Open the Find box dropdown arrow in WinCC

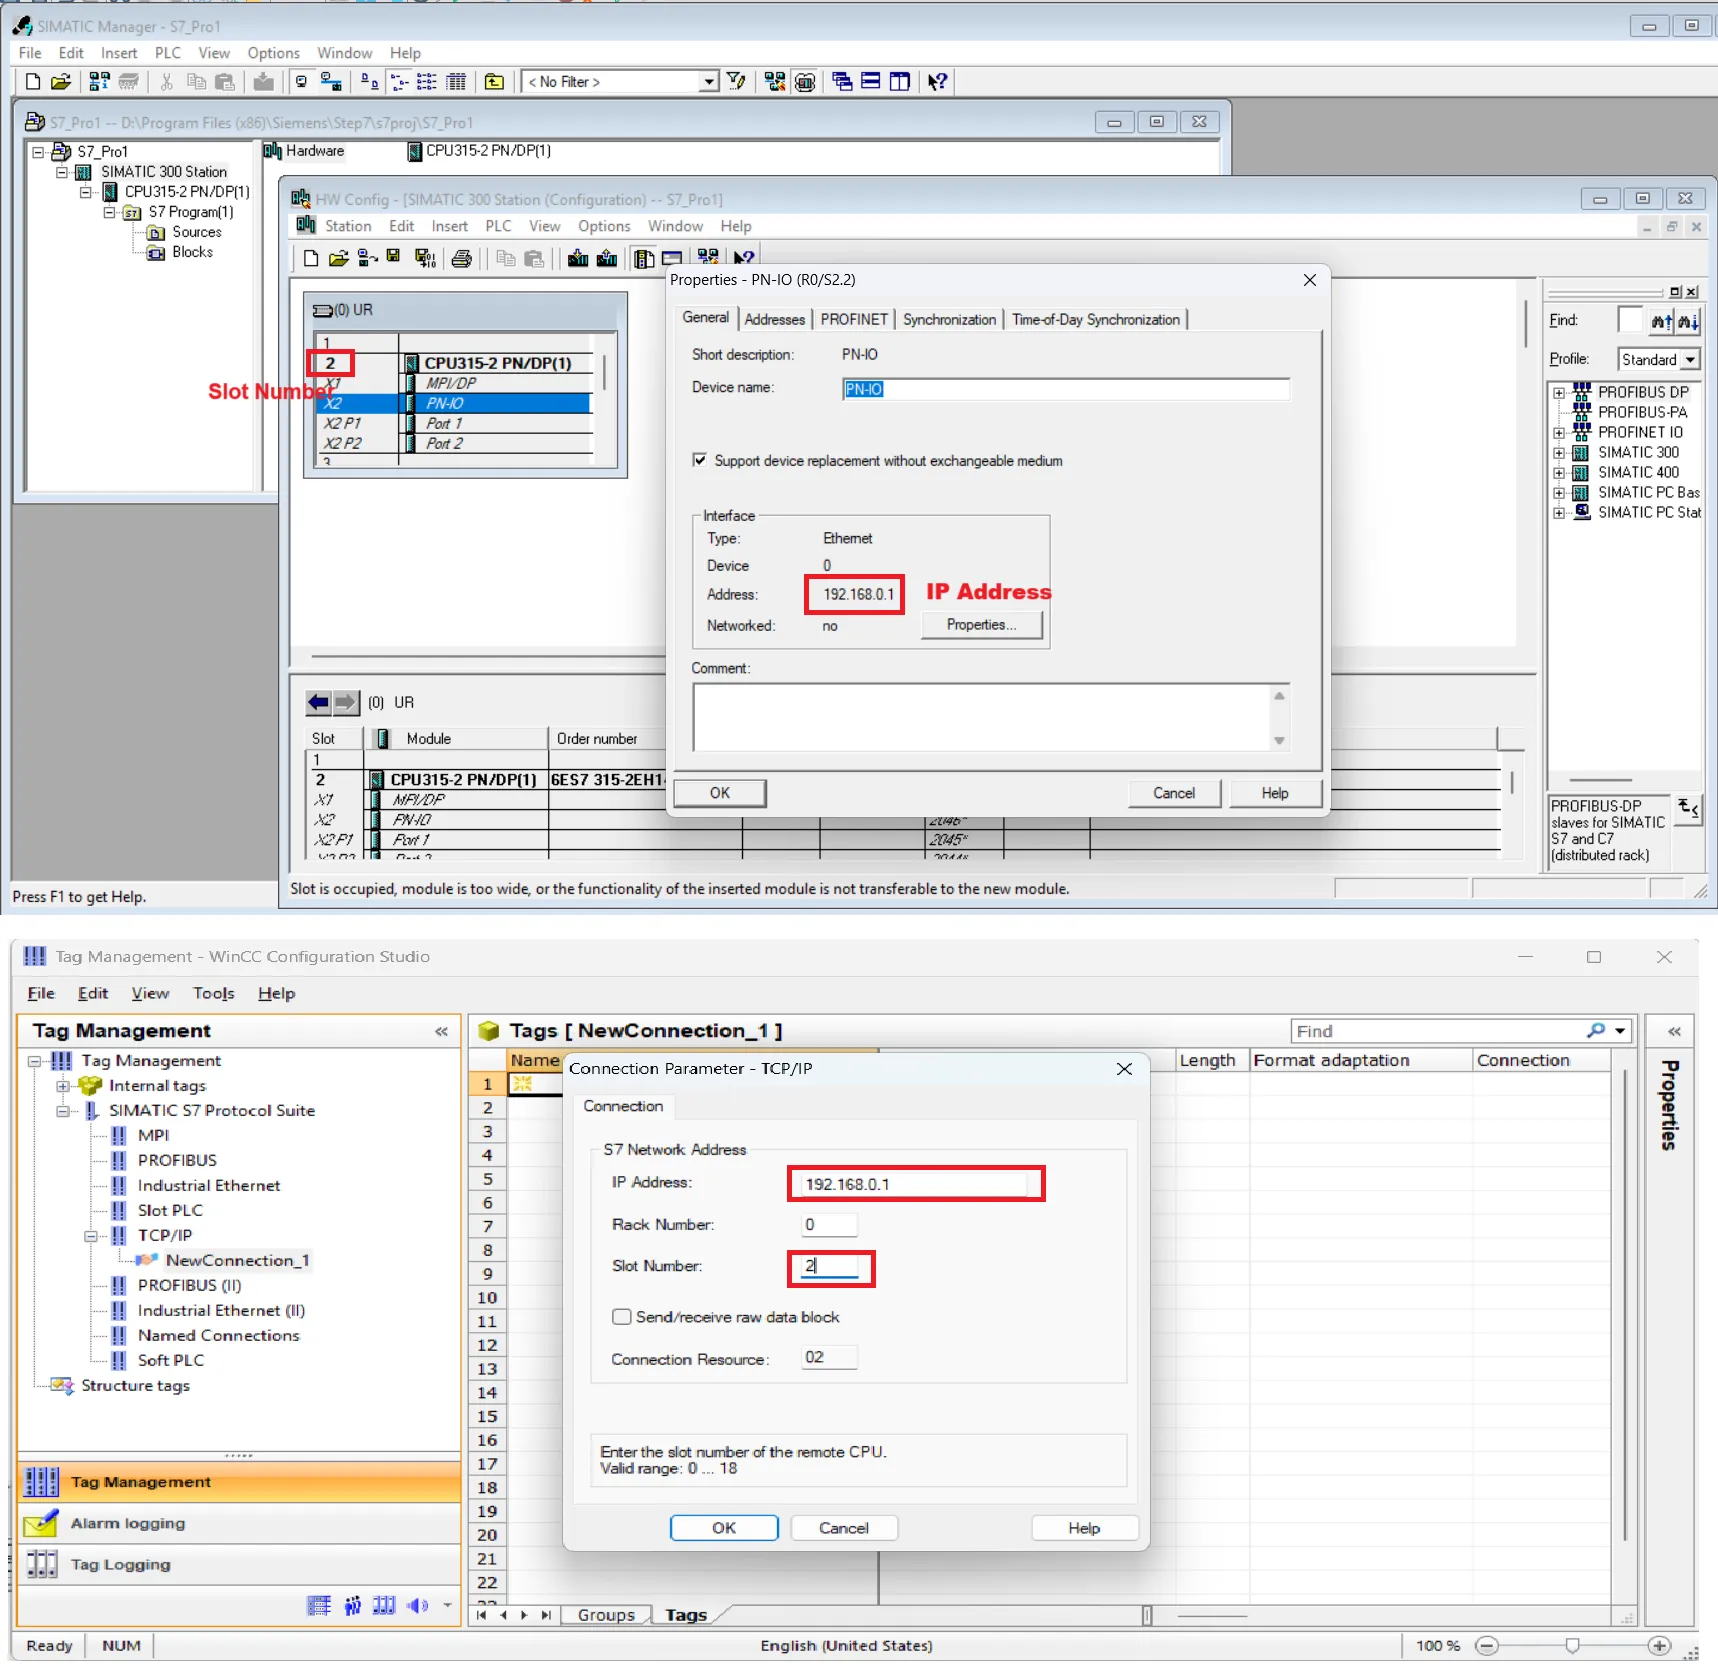click(1620, 1031)
